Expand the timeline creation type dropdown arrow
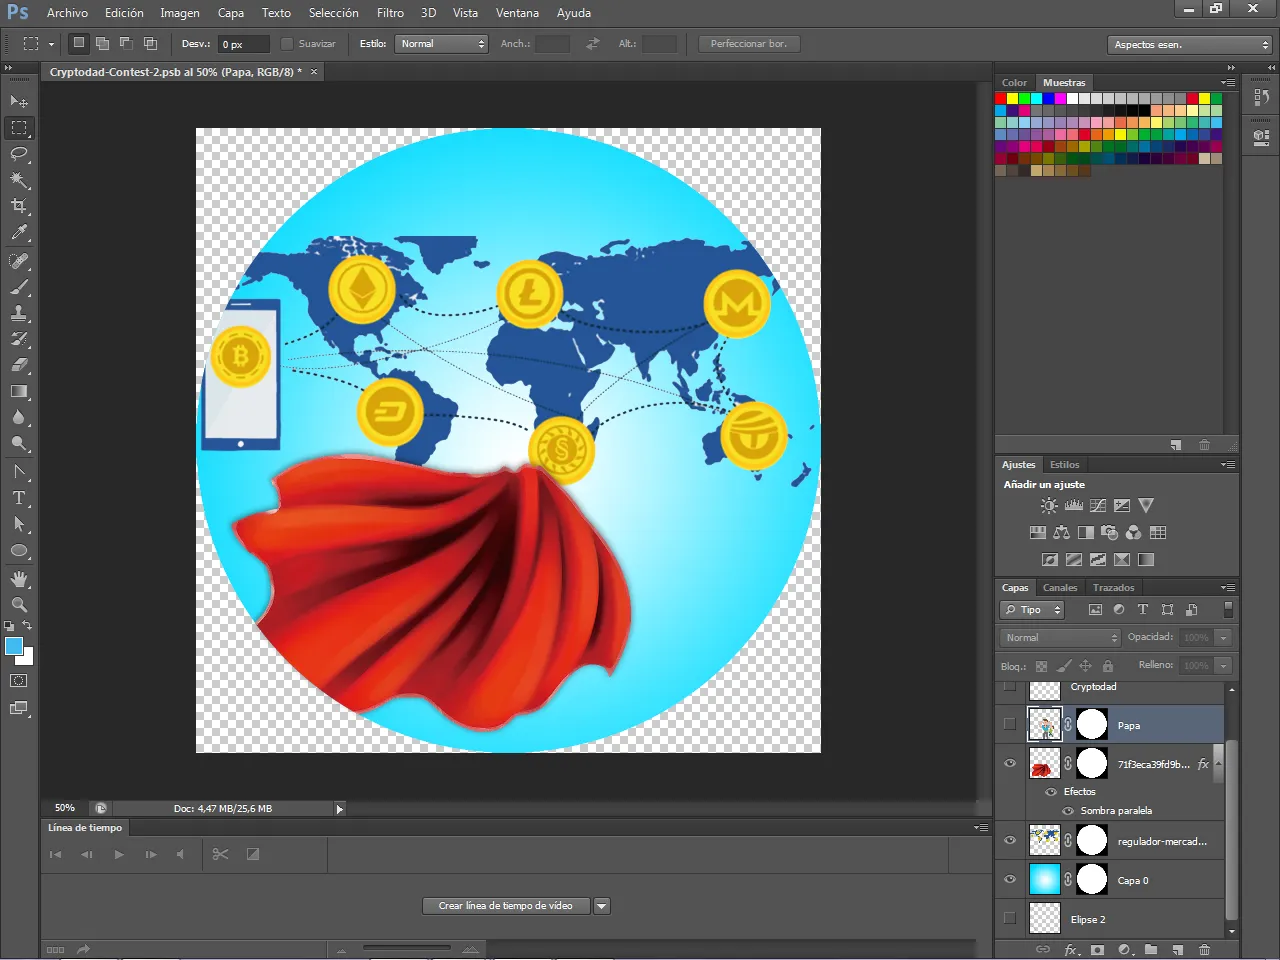This screenshot has height=960, width=1280. coord(602,906)
